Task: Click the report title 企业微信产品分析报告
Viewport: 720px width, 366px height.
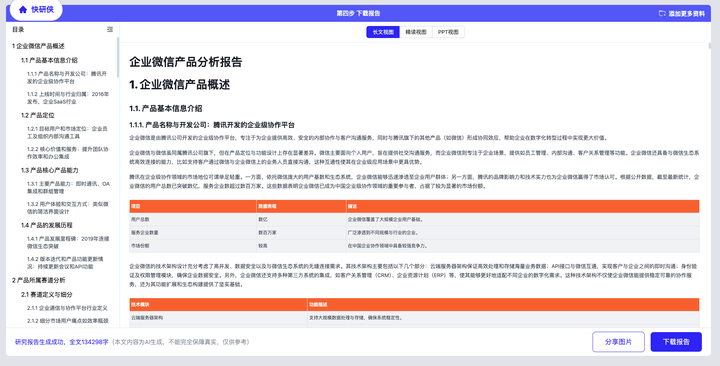Action: tap(186, 62)
